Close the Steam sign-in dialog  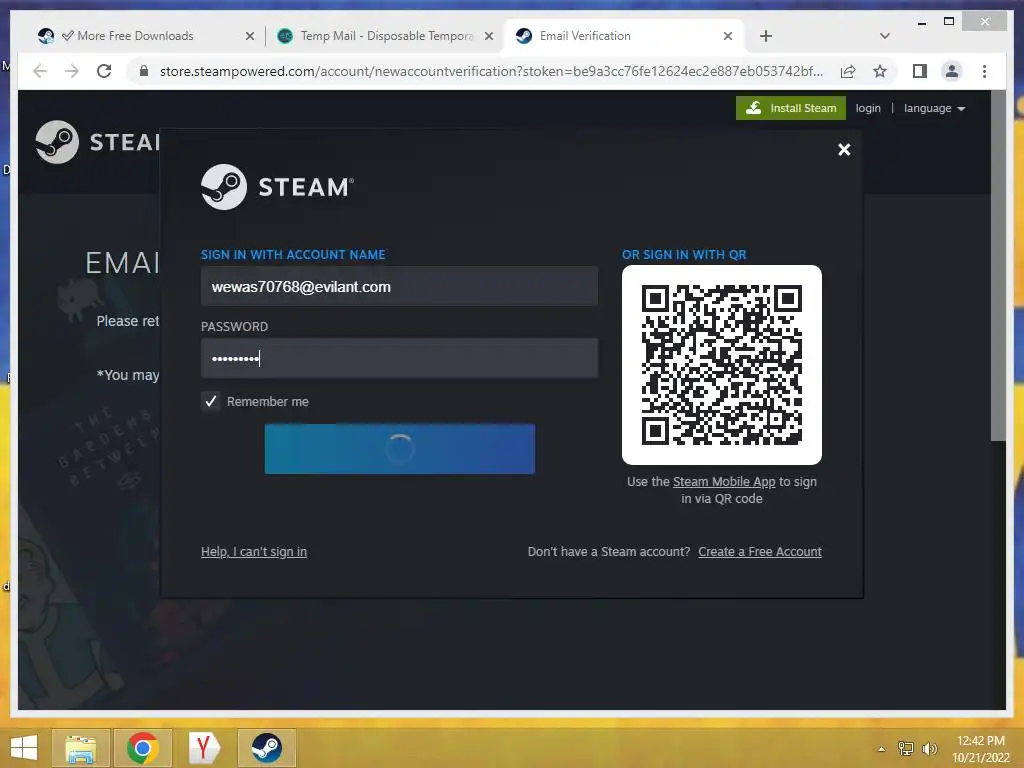point(844,150)
